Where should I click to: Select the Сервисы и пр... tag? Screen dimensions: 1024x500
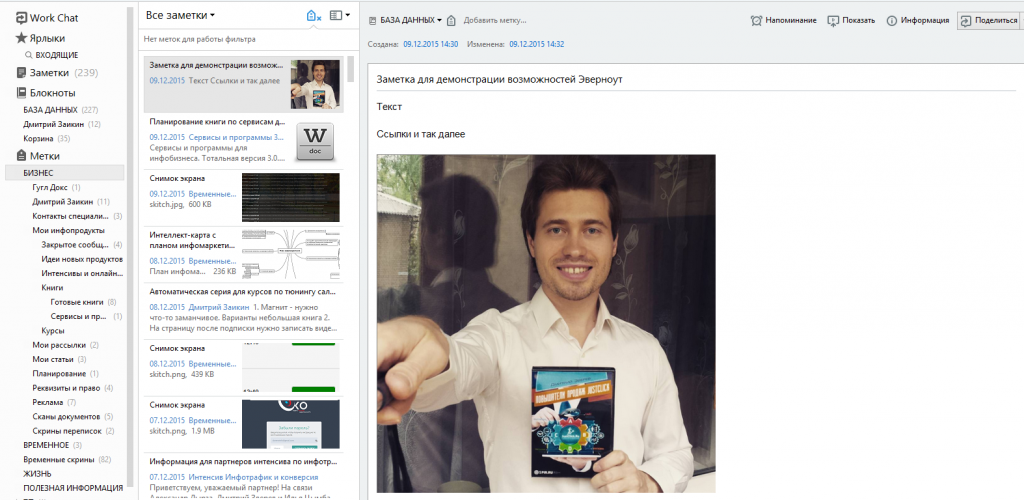(86, 316)
